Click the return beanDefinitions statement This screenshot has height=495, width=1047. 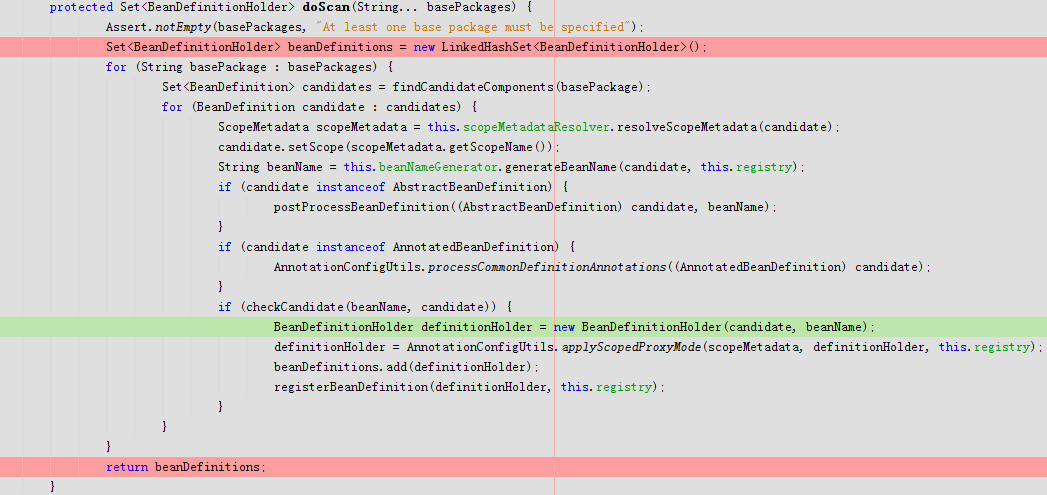click(x=186, y=467)
